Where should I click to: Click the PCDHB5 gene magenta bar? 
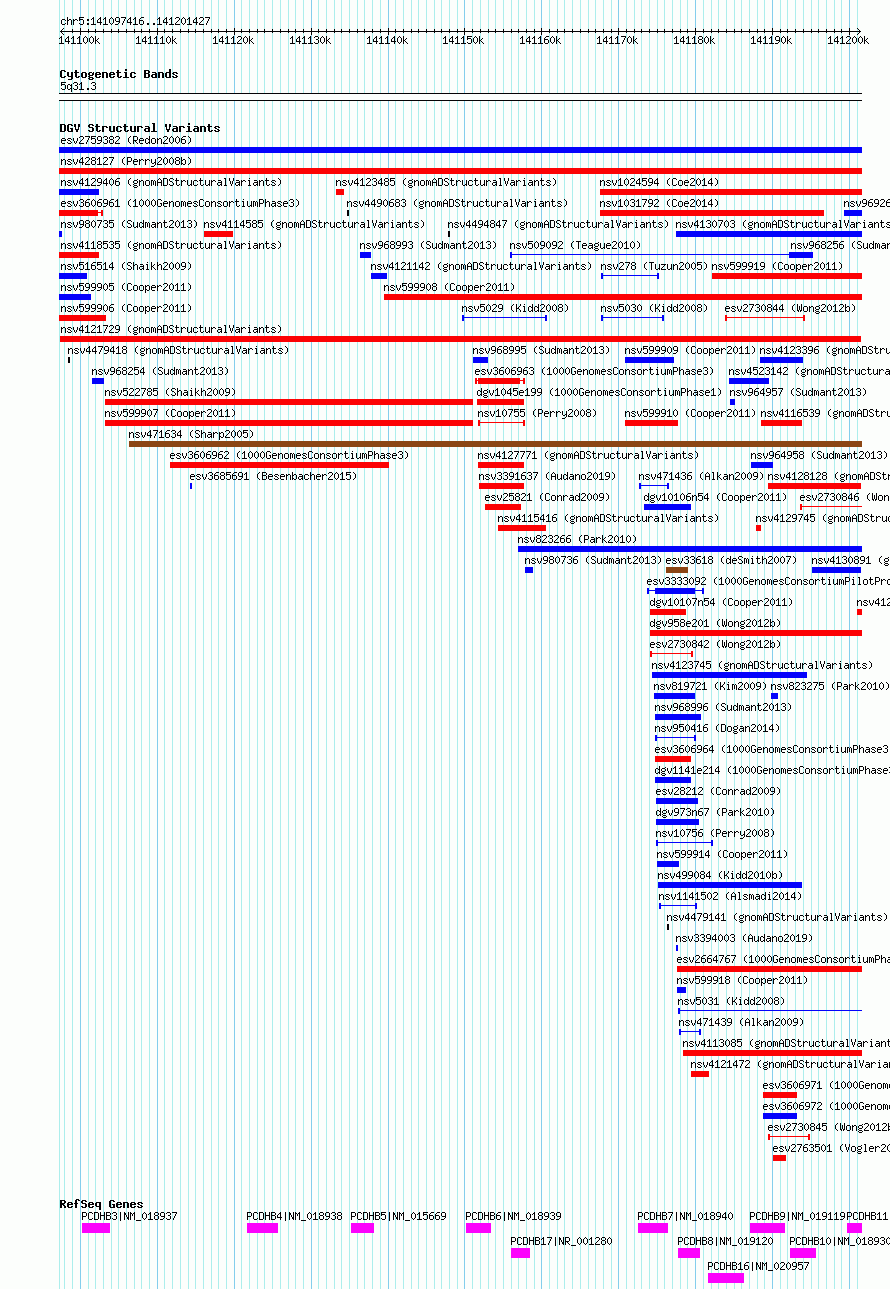pyautogui.click(x=362, y=1228)
